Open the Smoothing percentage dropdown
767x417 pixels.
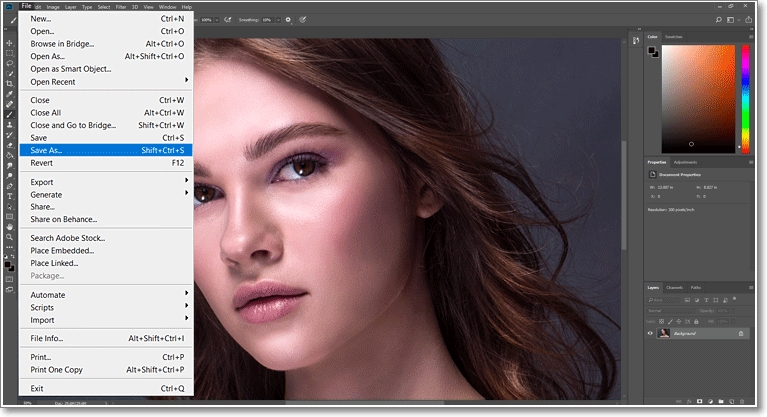[x=278, y=20]
